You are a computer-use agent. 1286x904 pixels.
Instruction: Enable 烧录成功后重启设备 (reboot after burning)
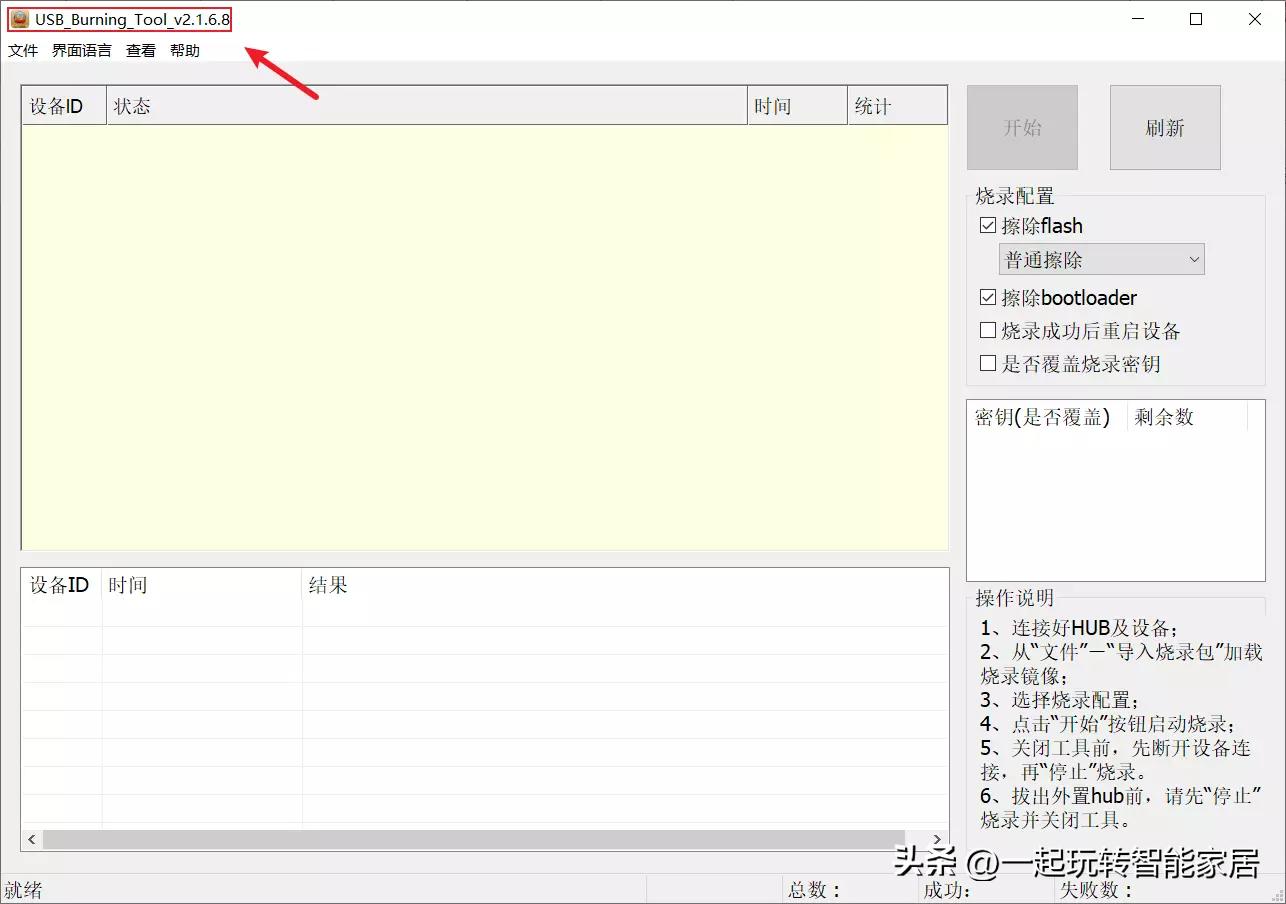988,330
